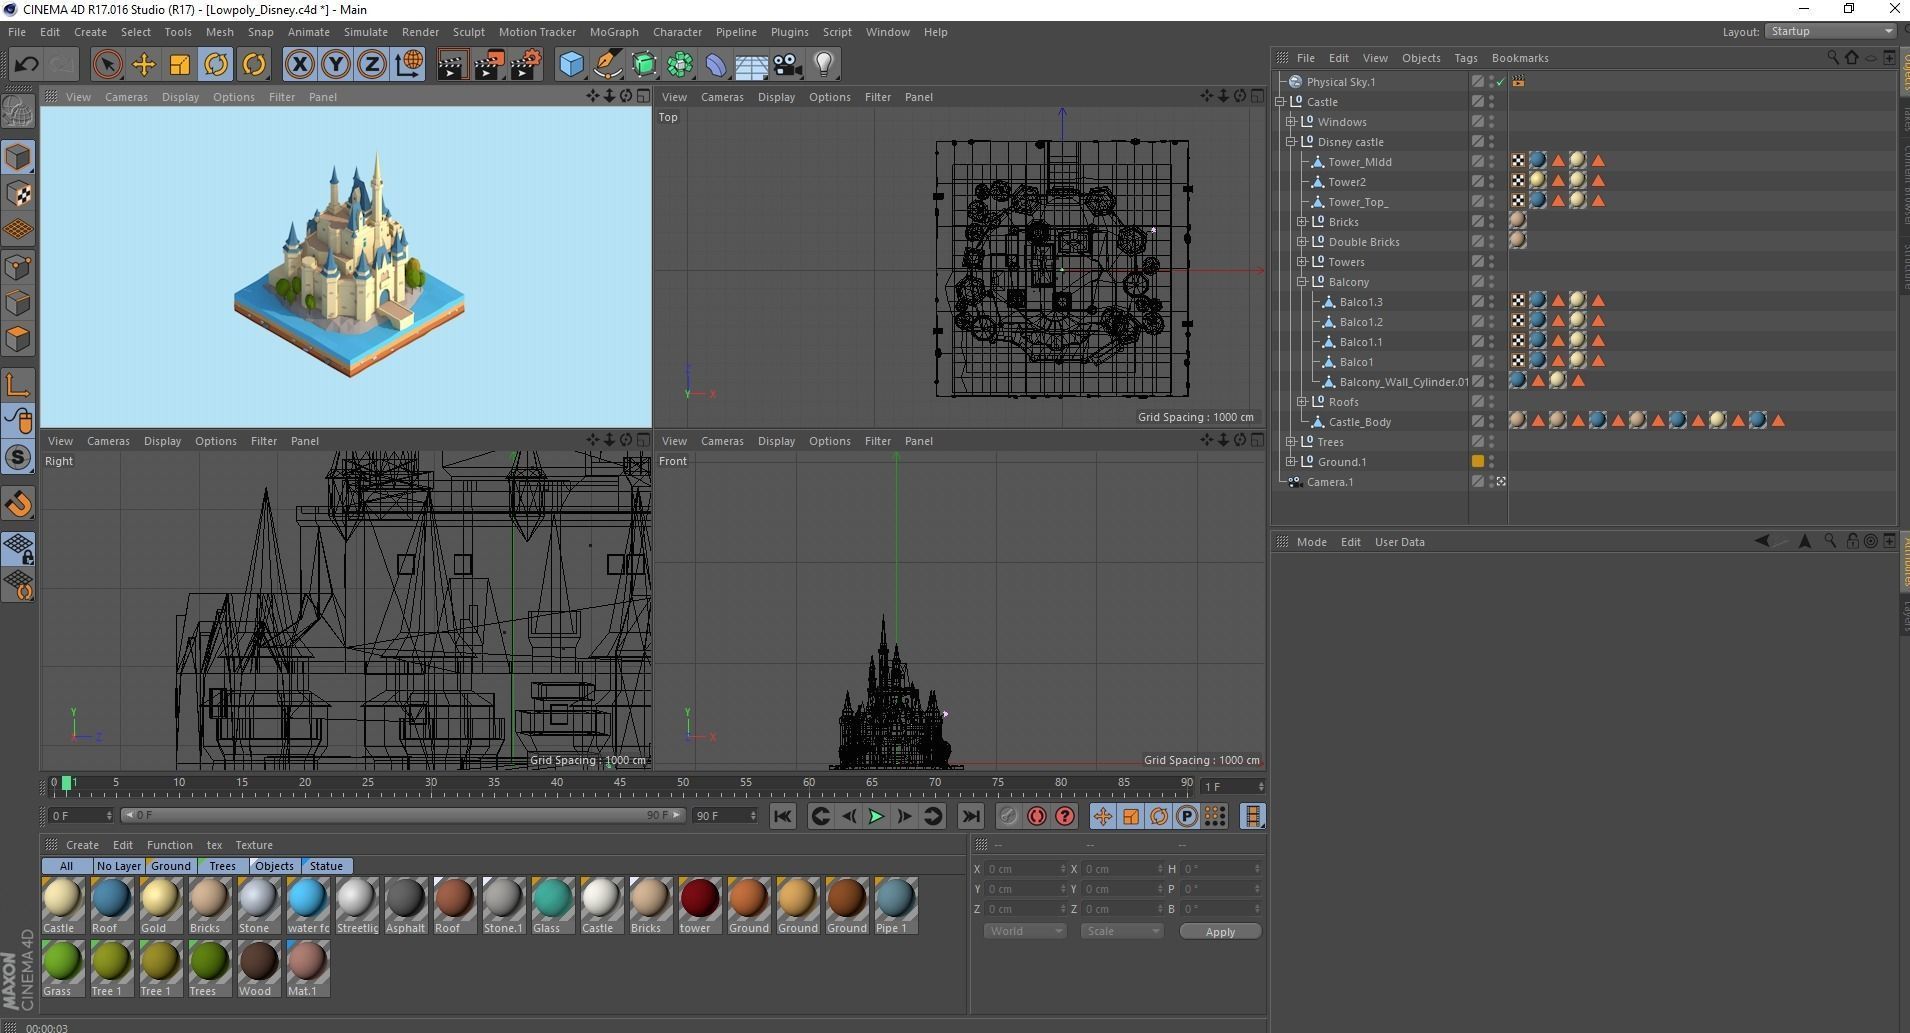
Task: Enable Points mode in left palette
Action: (18, 267)
